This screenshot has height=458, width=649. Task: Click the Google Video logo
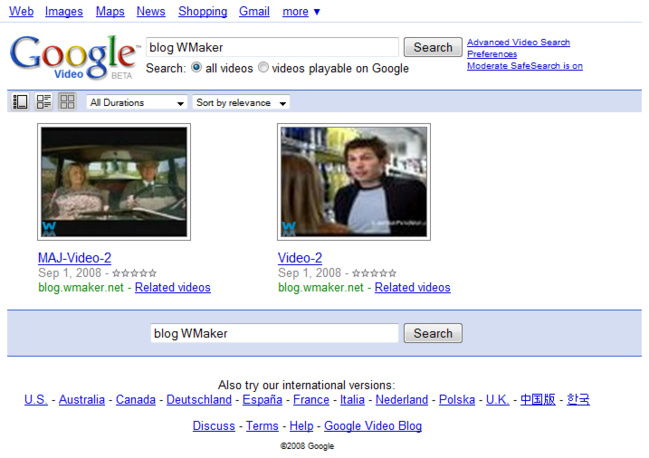74,57
